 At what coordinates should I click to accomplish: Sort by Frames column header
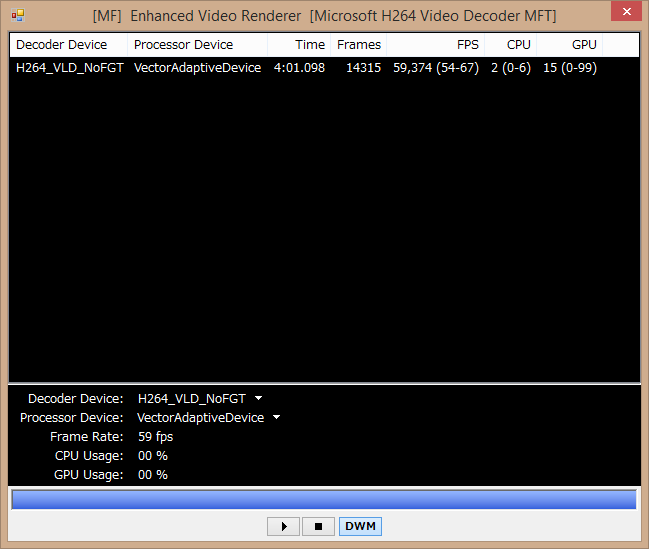tap(358, 45)
